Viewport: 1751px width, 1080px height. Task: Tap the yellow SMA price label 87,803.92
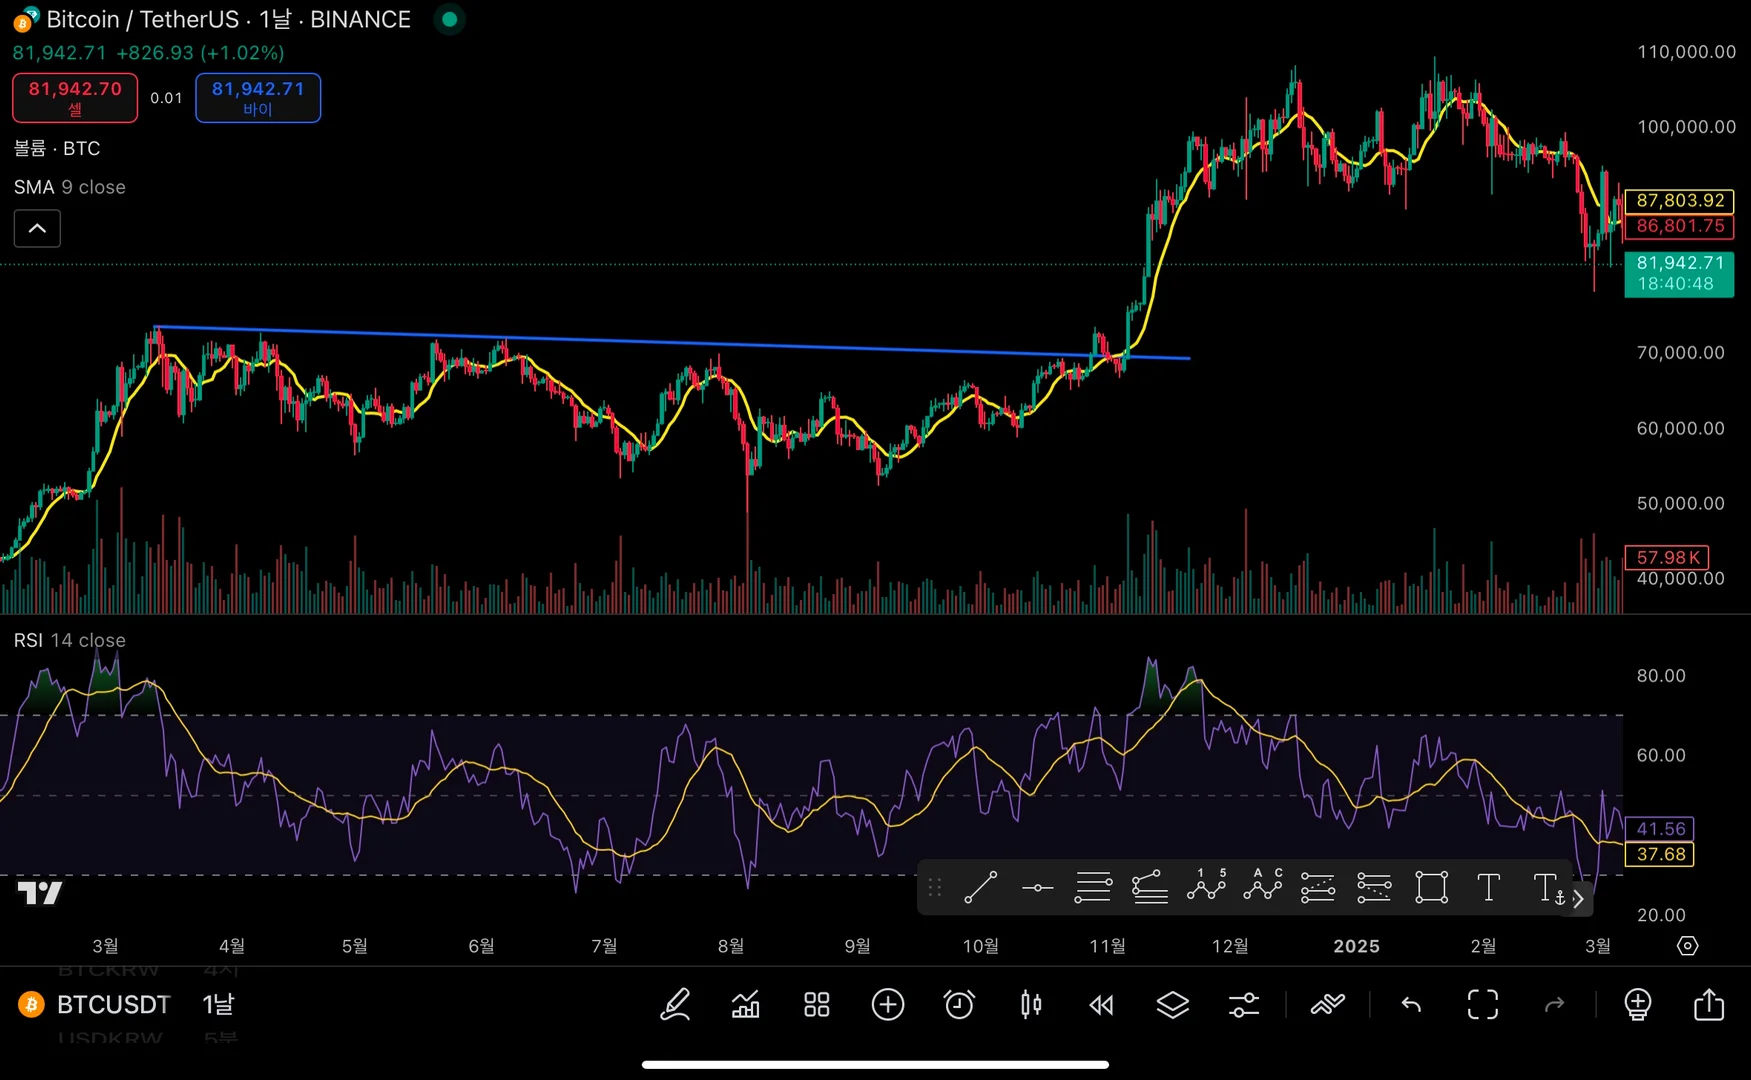point(1679,201)
